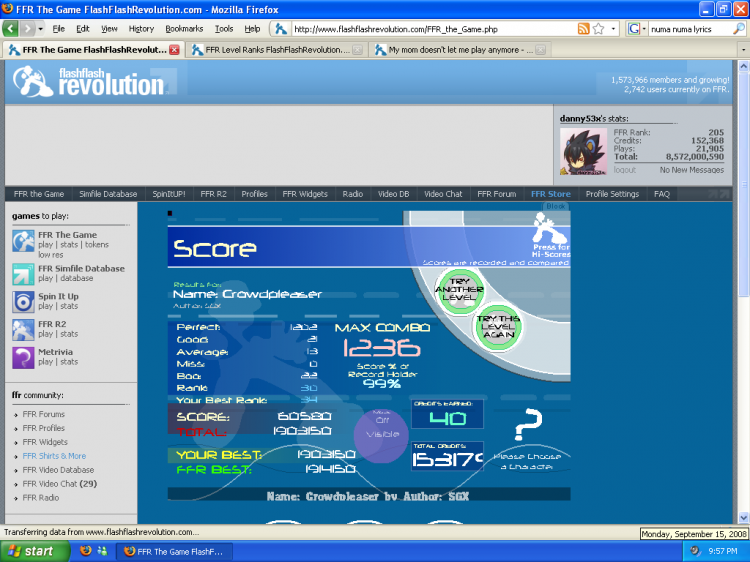Close the FFR Level Ranks tab
The image size is (750, 562).
[x=357, y=50]
